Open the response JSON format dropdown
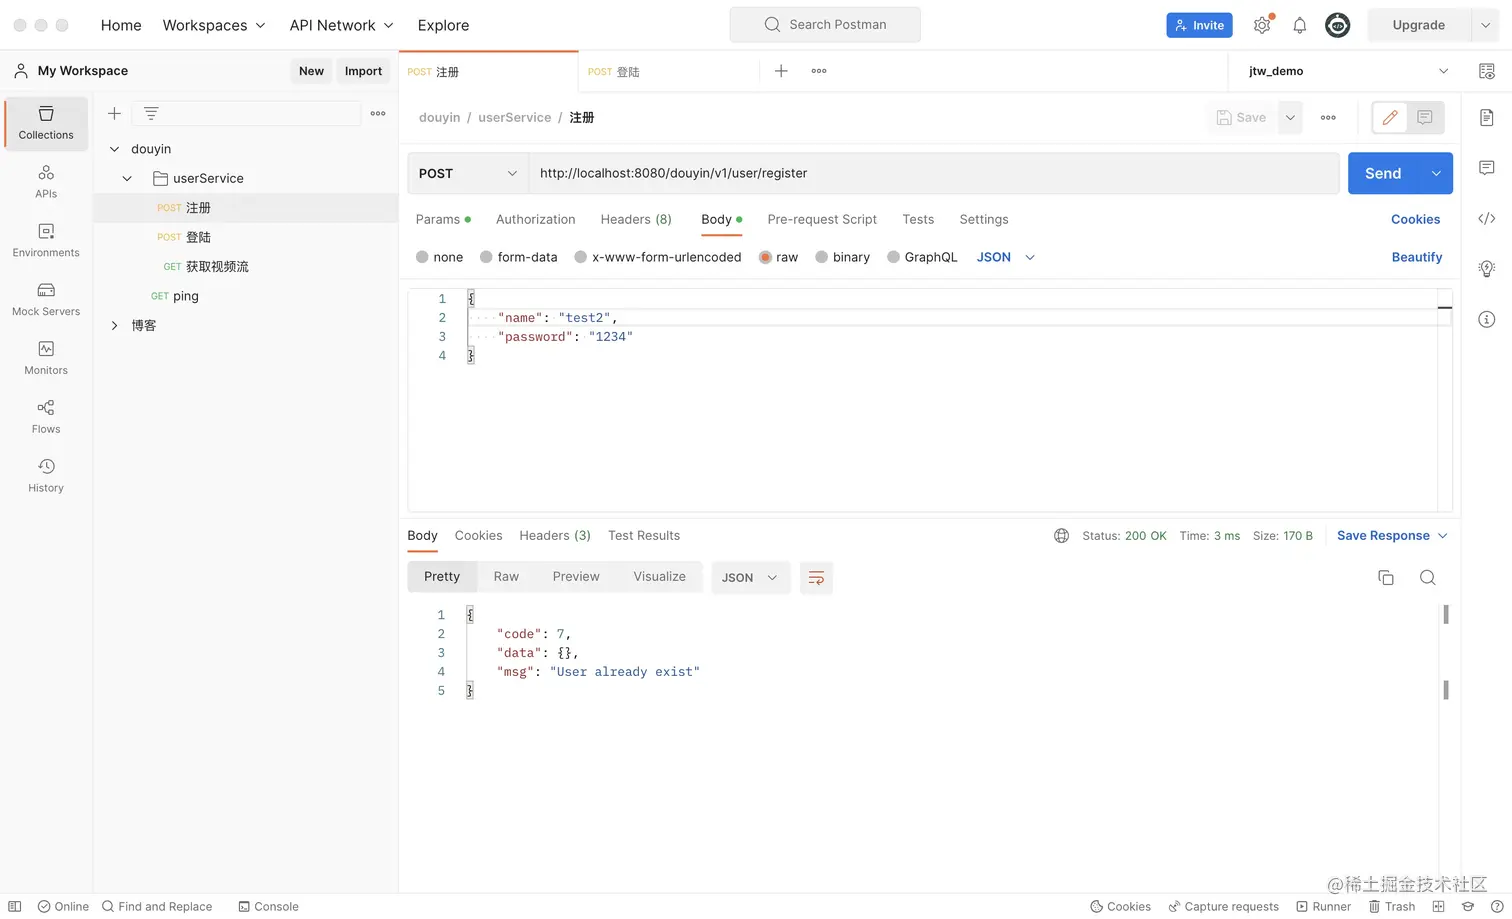1512x919 pixels. (x=750, y=577)
